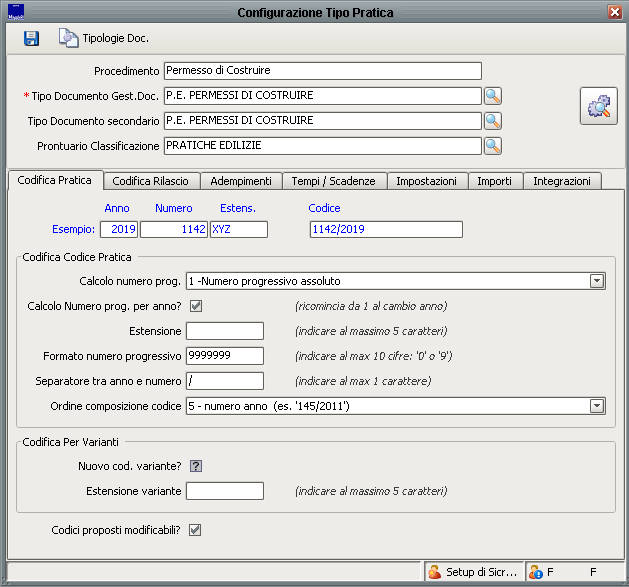Click the Estensione input field

[x=225, y=331]
